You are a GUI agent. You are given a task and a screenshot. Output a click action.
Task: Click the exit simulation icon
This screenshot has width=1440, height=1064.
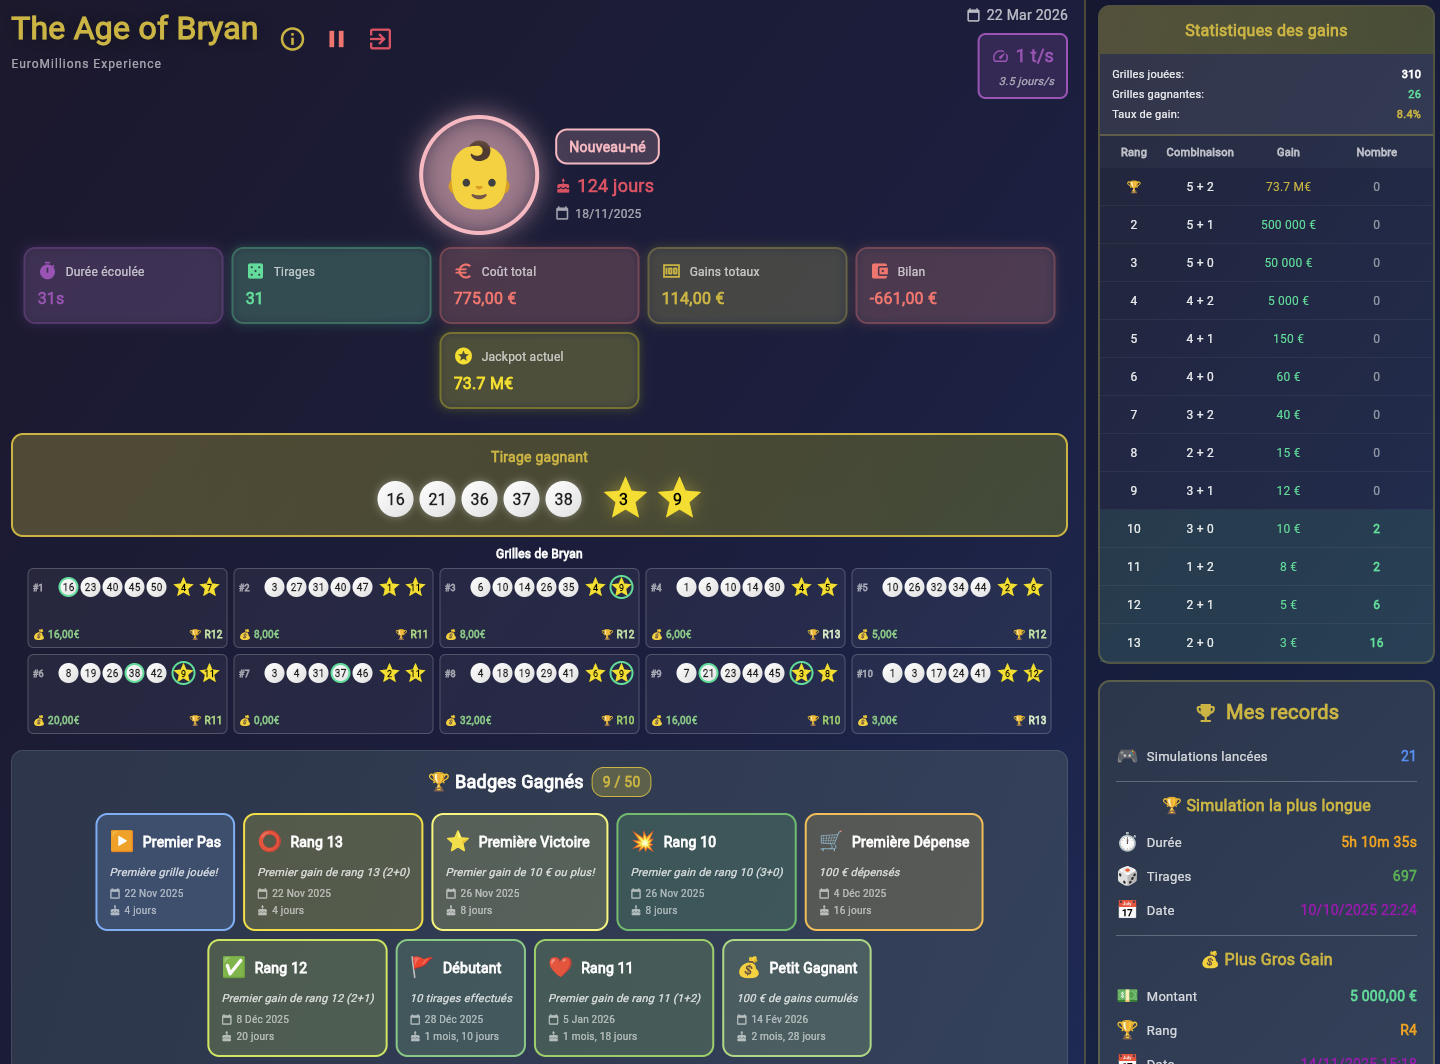[380, 39]
